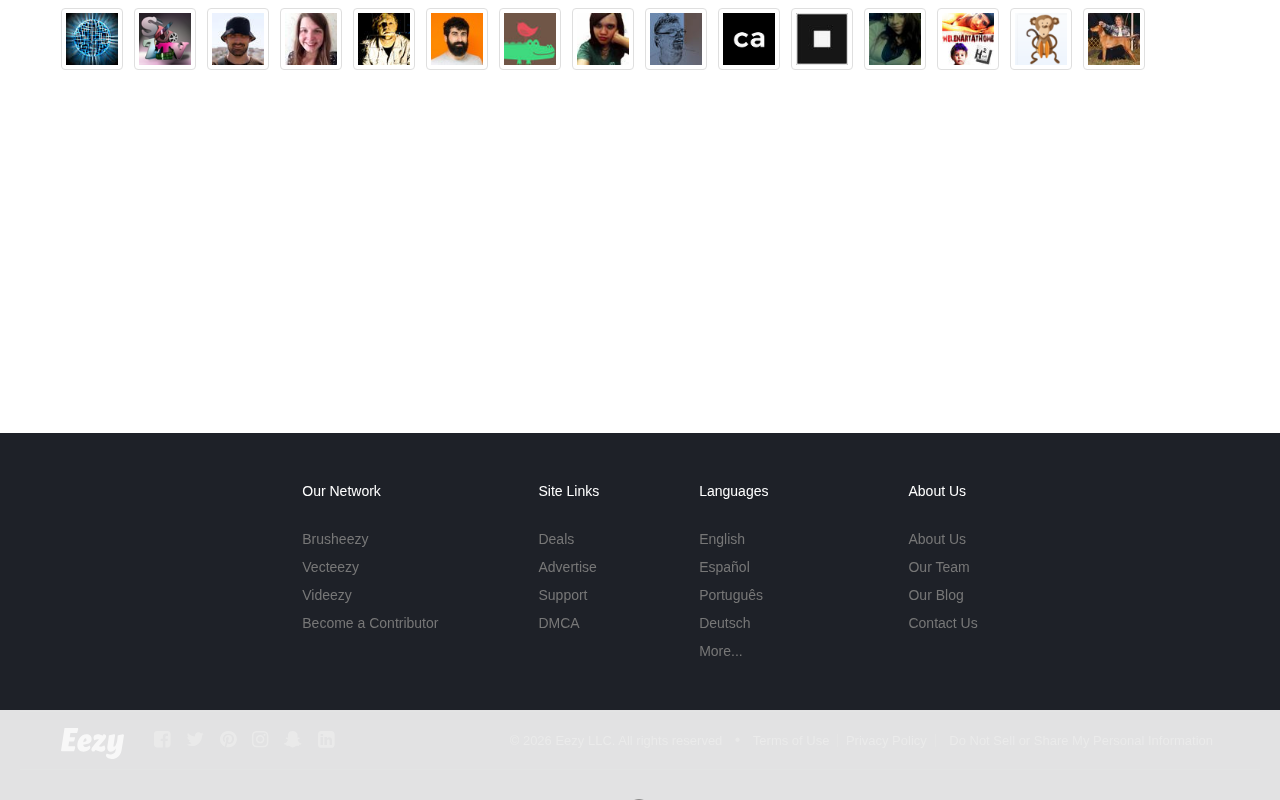
Task: Go to the DMCA page
Action: [559, 623]
